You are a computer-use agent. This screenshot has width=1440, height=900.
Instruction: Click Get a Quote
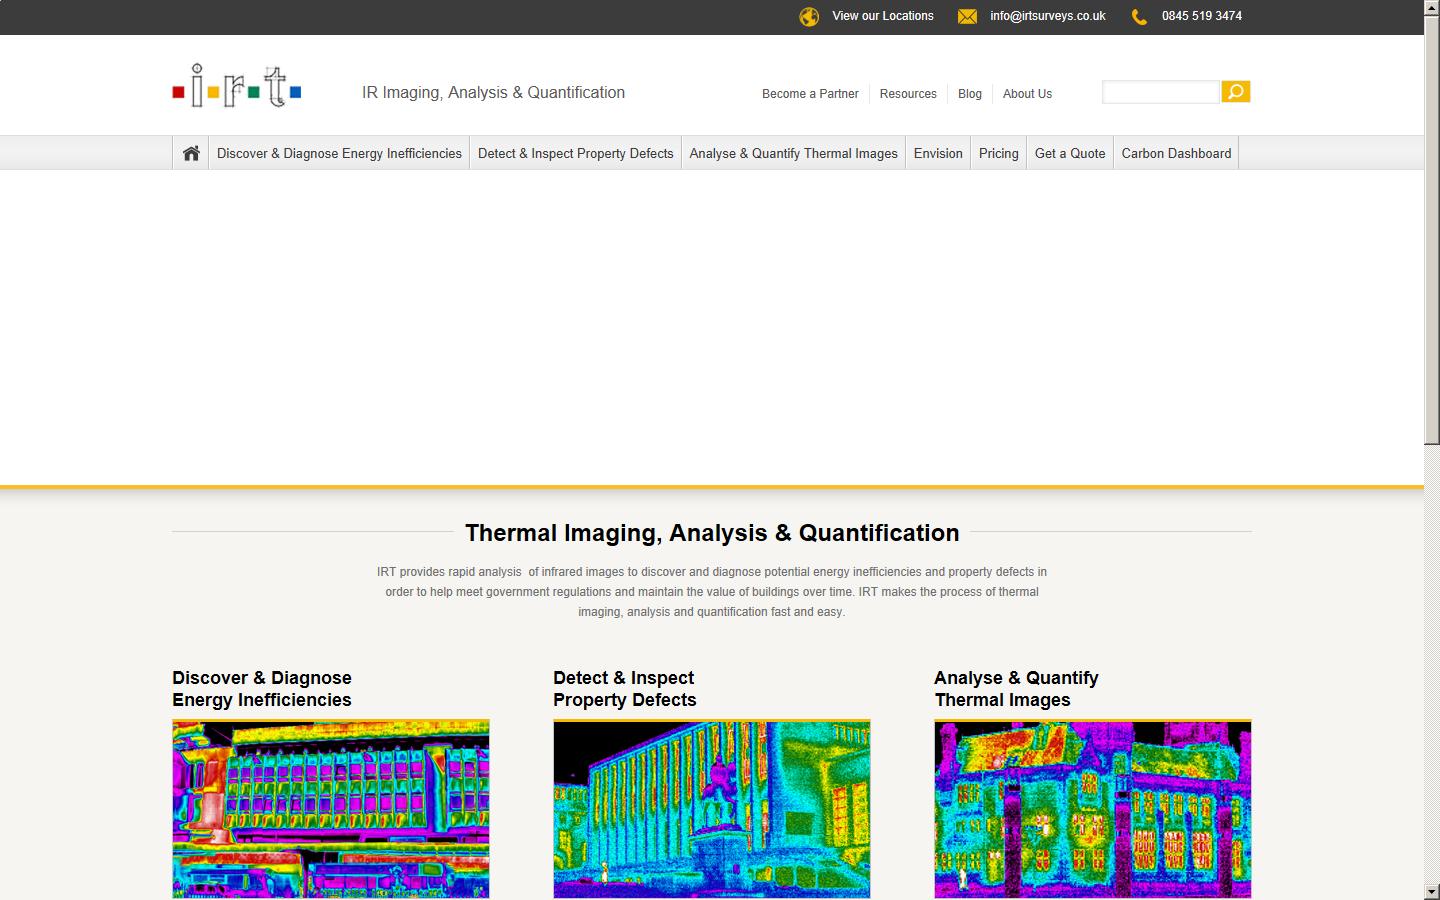(x=1069, y=153)
